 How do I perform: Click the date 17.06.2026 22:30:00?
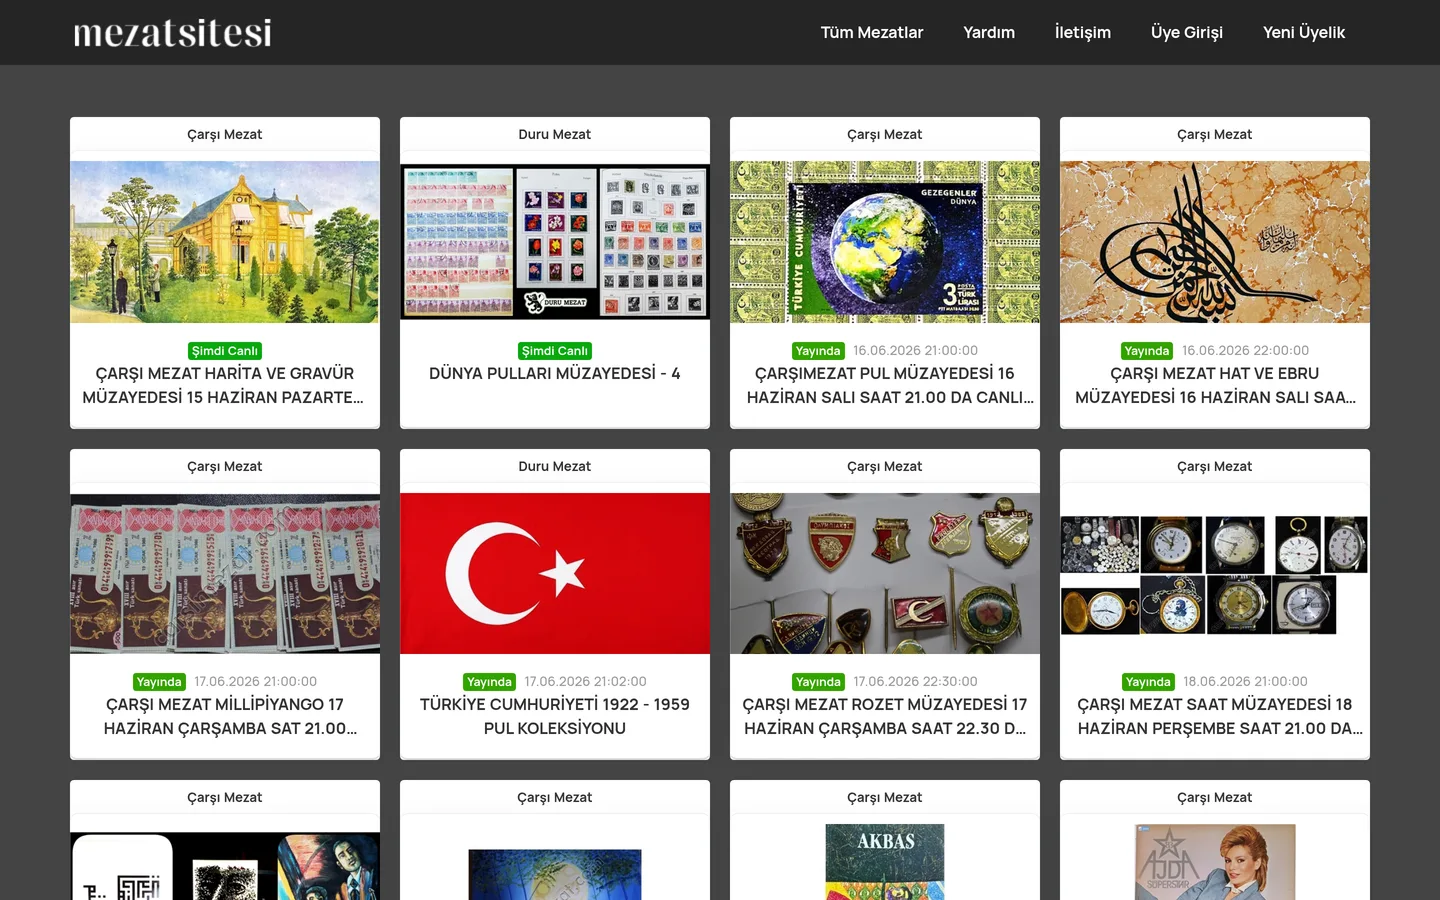click(915, 682)
